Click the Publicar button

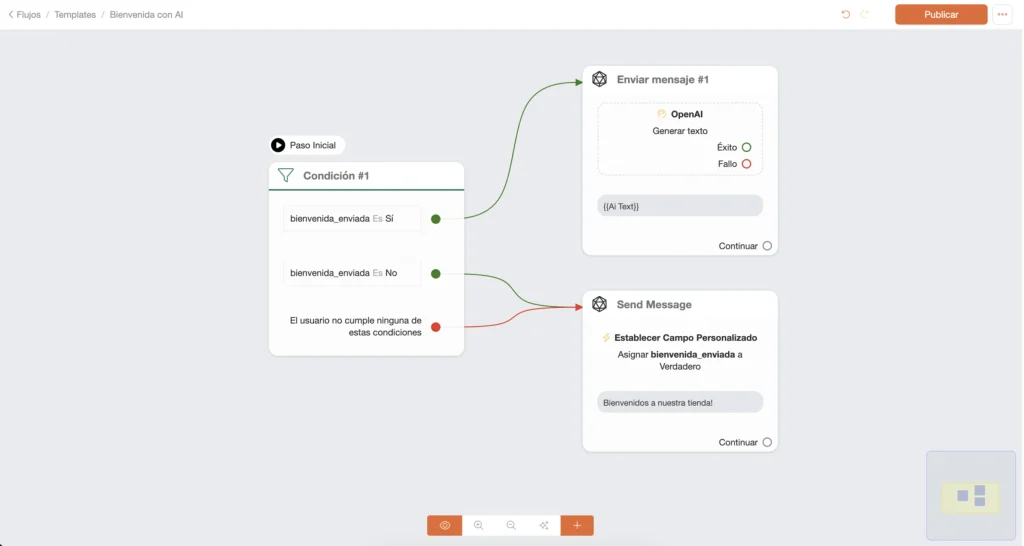pyautogui.click(x=941, y=14)
